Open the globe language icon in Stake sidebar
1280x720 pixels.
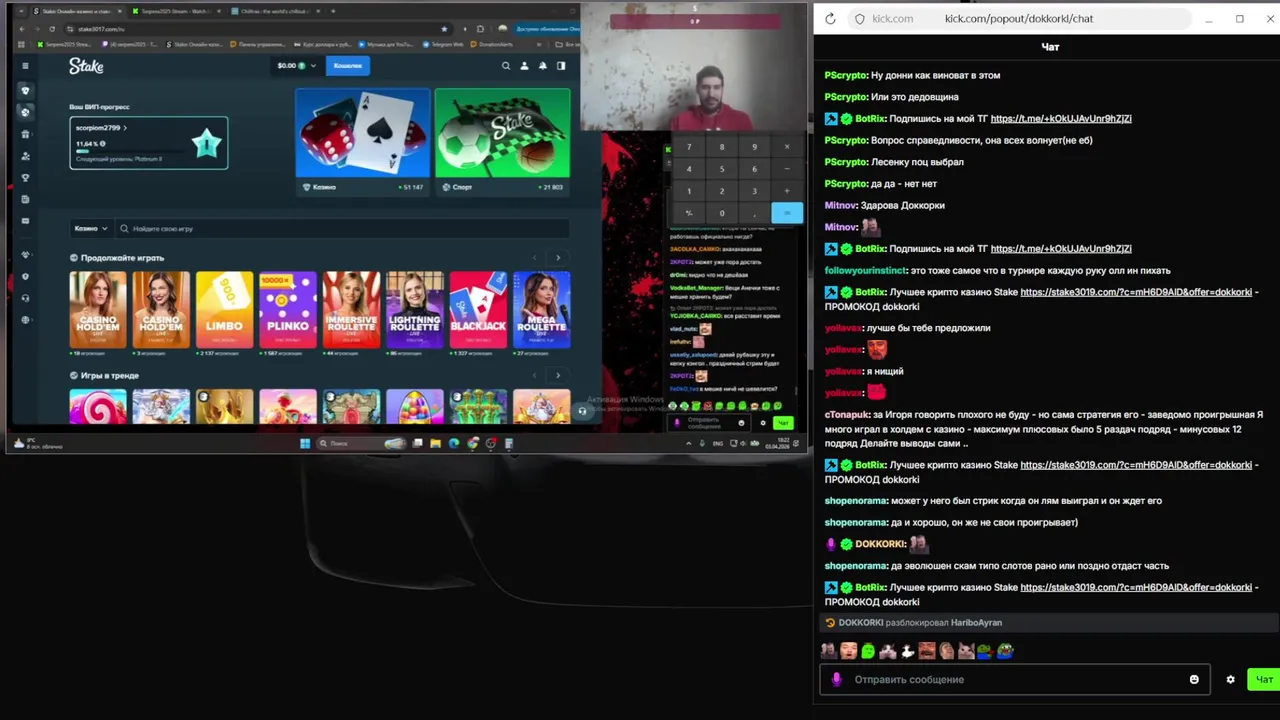click(25, 320)
